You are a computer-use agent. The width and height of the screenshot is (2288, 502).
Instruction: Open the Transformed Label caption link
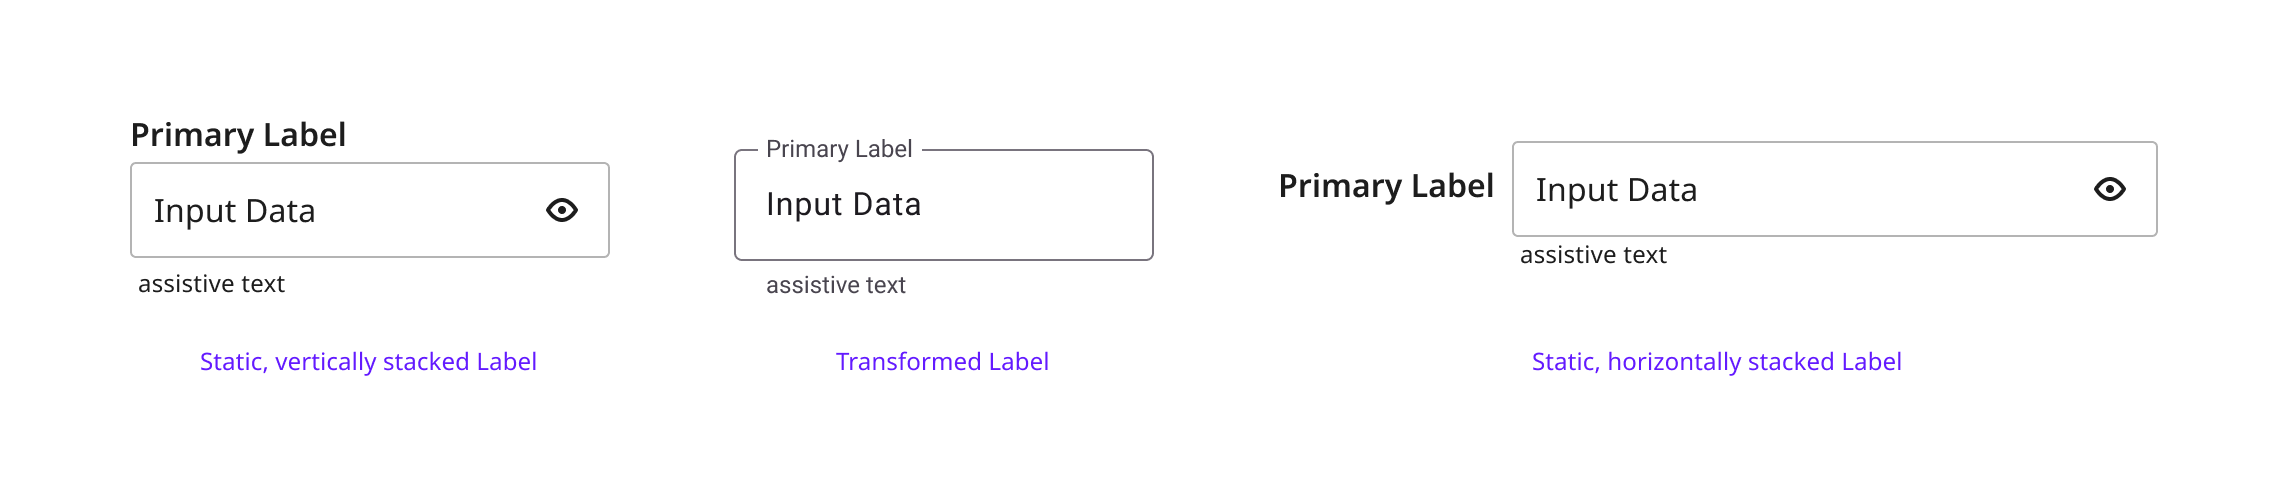pyautogui.click(x=942, y=361)
